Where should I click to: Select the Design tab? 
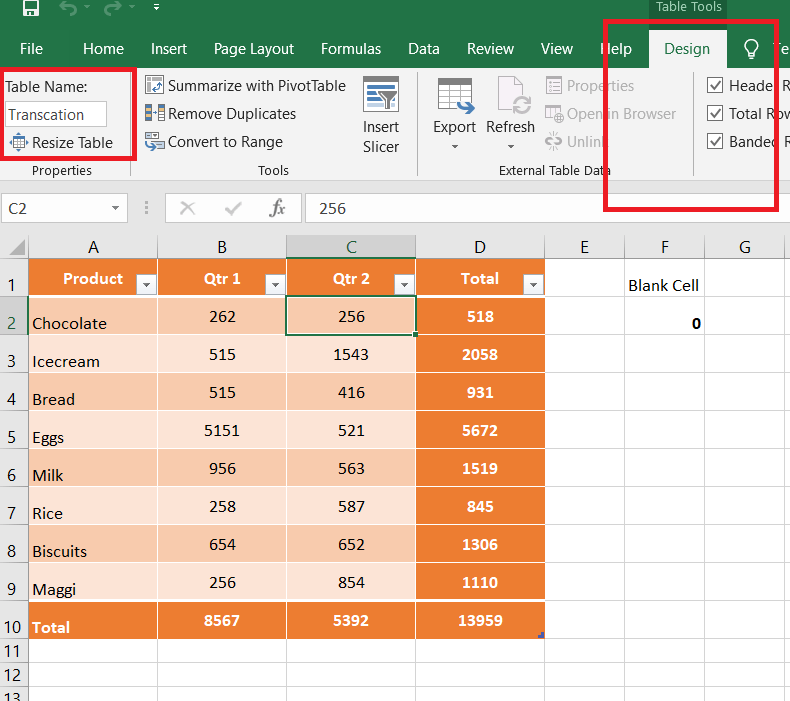(x=687, y=49)
